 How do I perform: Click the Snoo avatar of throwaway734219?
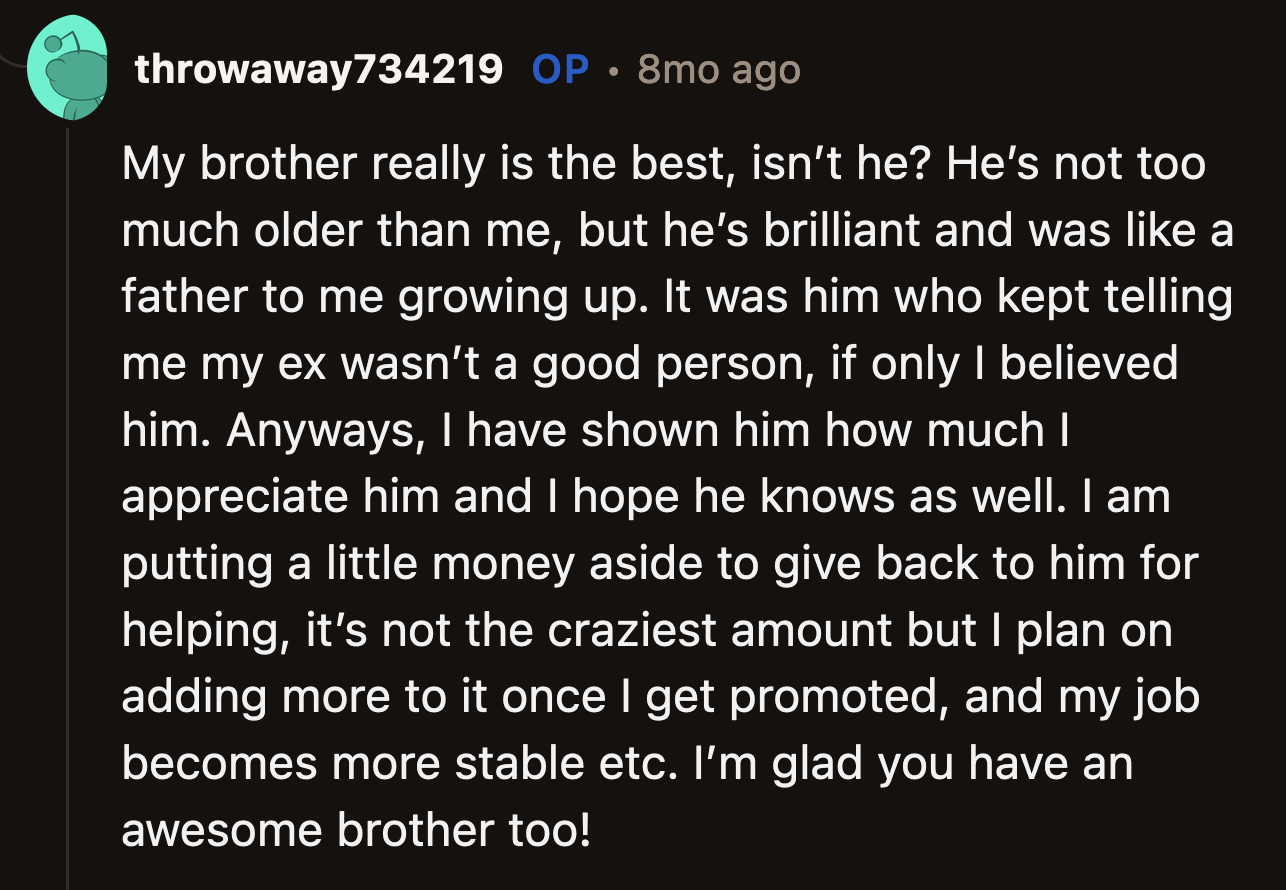tap(68, 65)
